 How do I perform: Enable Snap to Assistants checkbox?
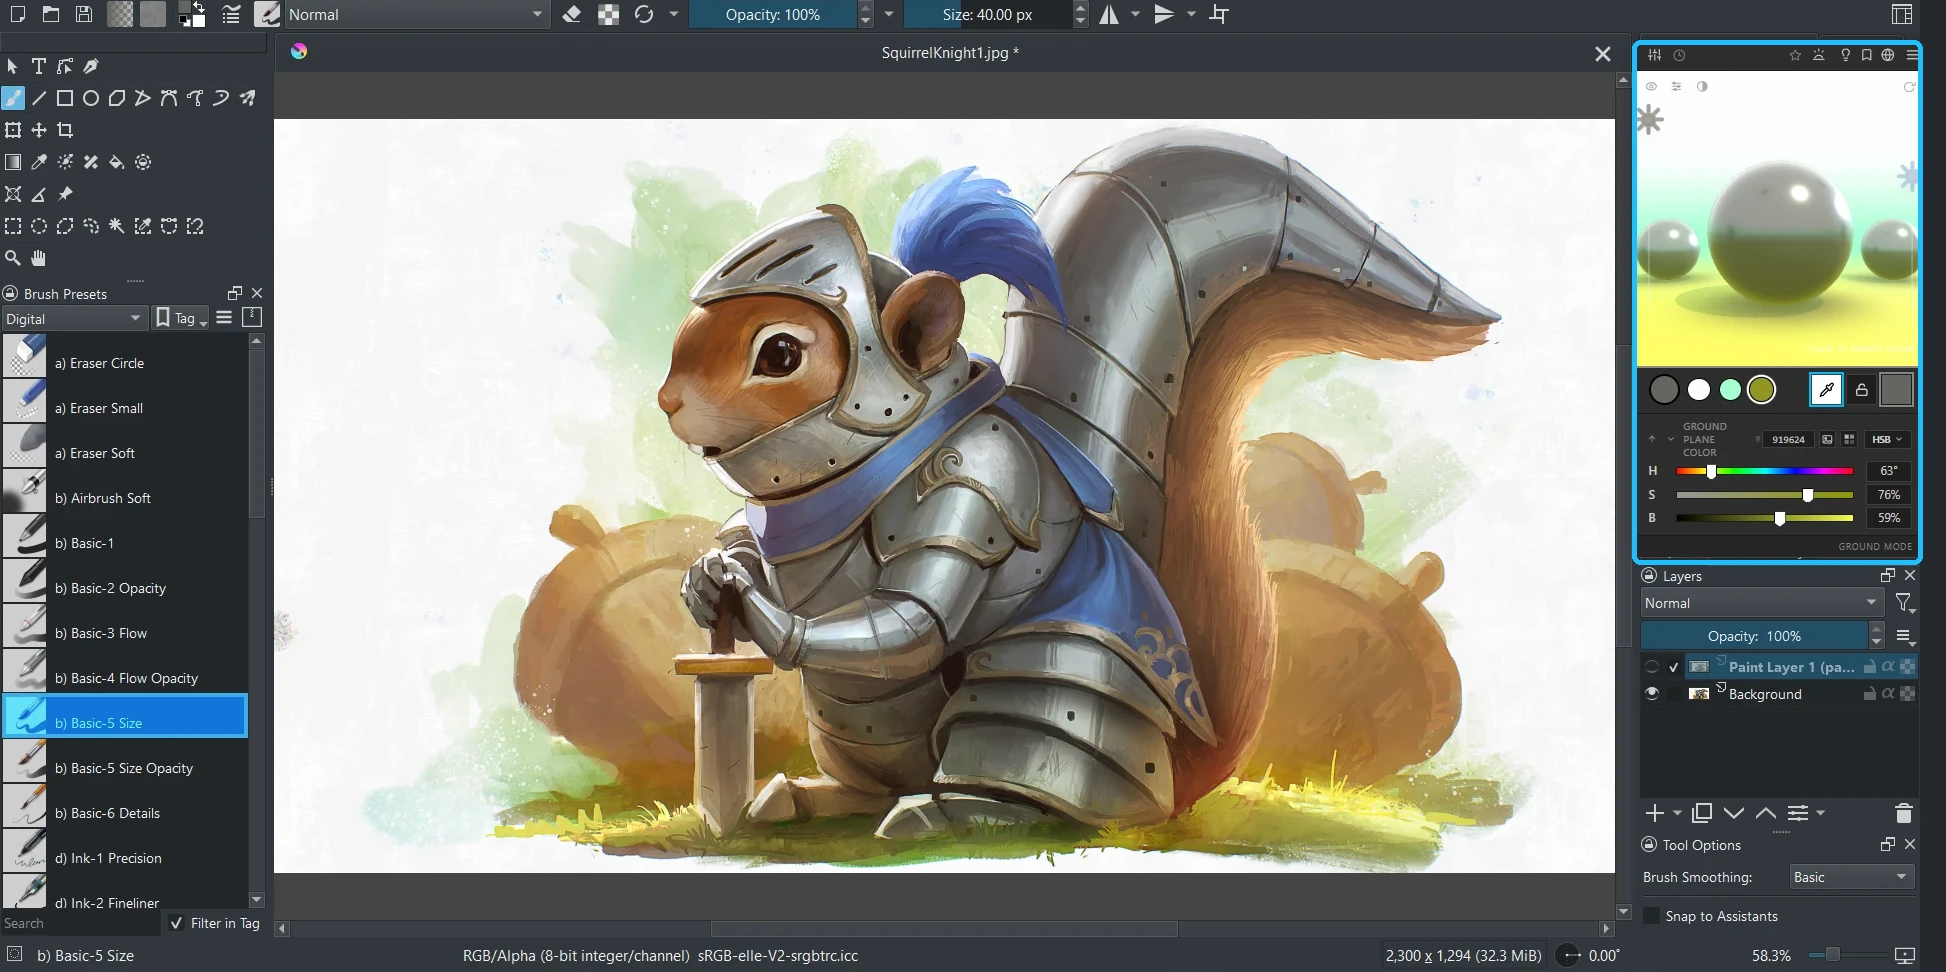point(1652,916)
